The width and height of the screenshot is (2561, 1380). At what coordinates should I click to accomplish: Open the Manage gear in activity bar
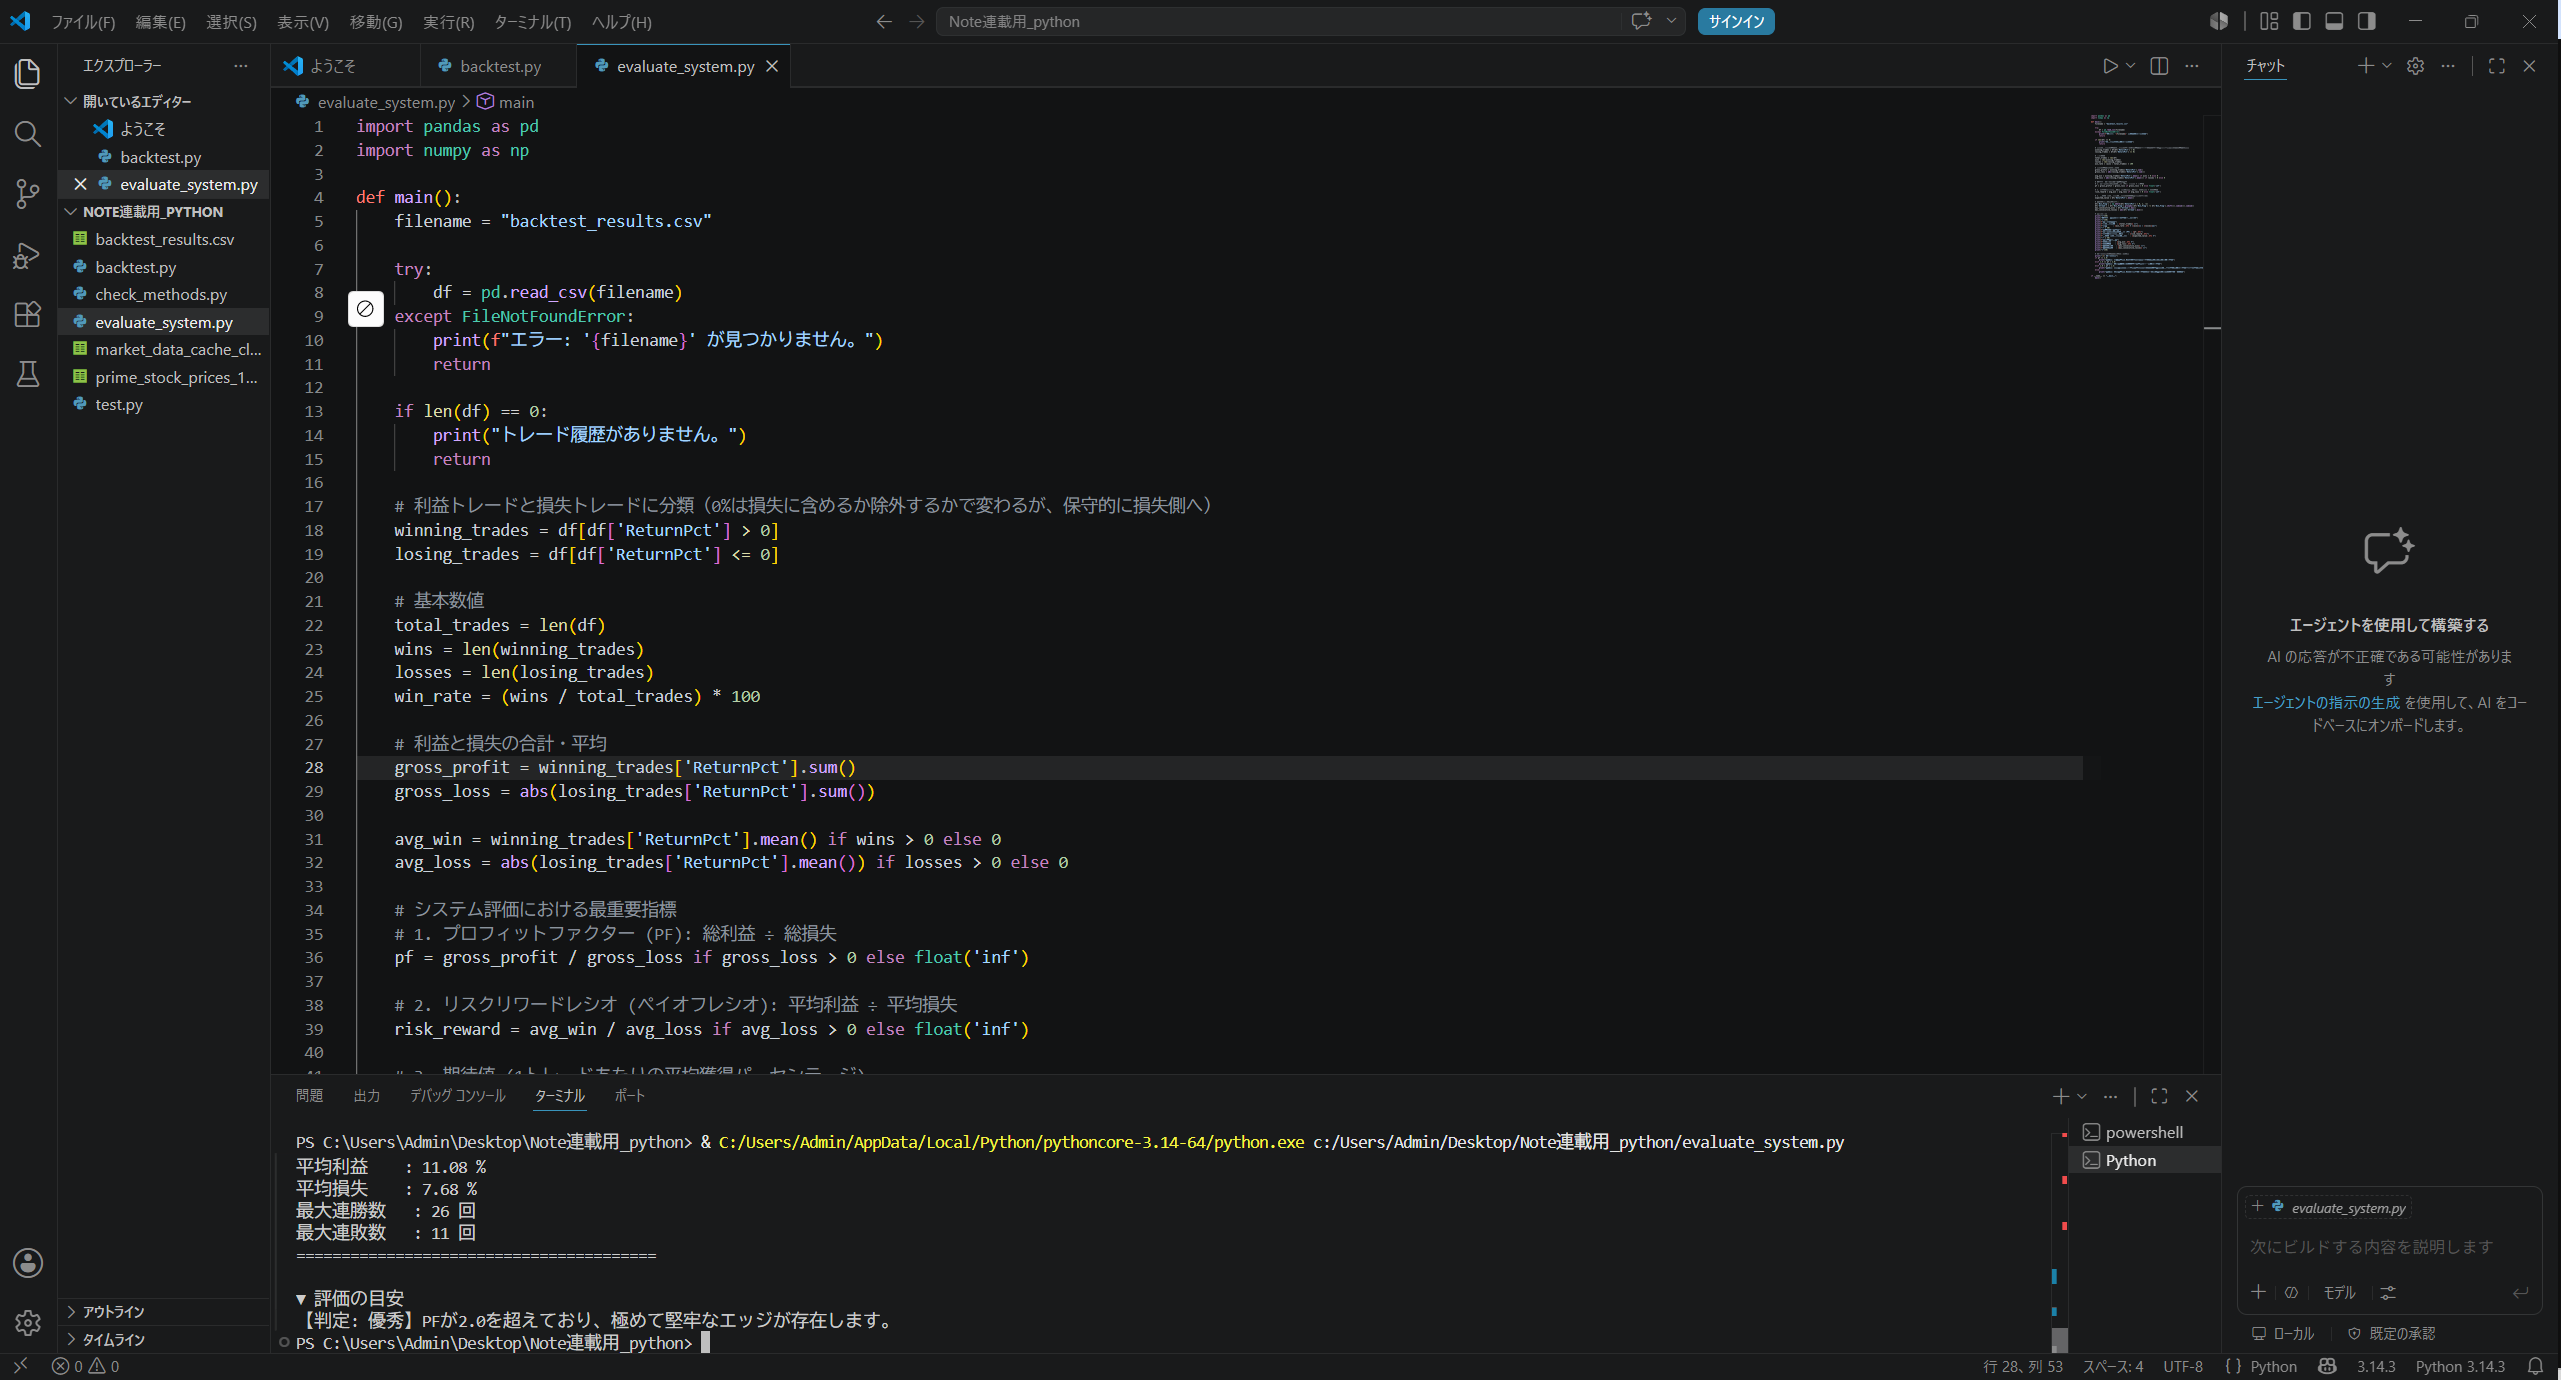[x=28, y=1323]
